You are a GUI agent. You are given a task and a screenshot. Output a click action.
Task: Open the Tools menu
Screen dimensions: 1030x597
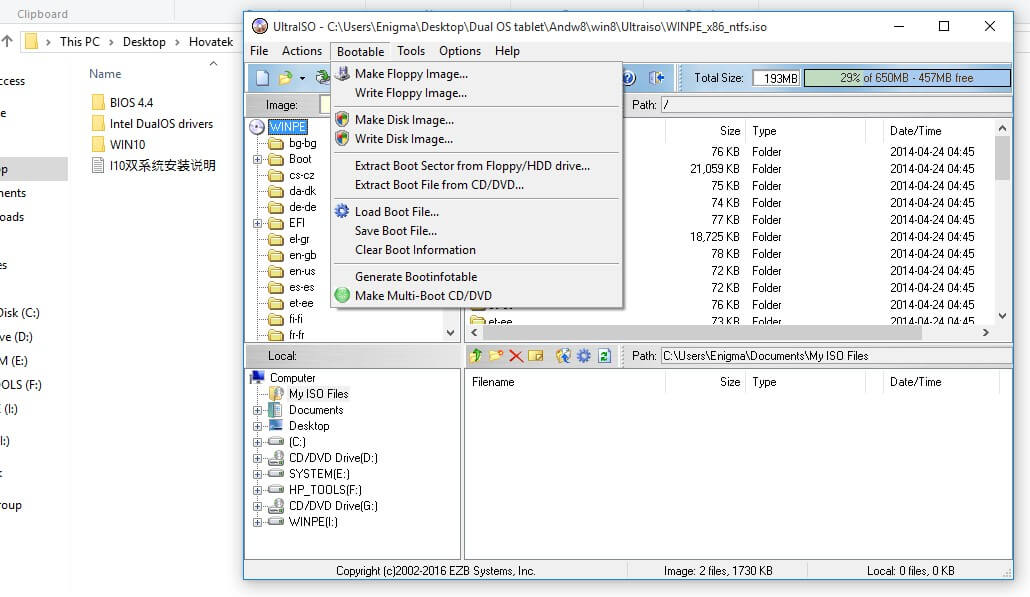[x=411, y=51]
